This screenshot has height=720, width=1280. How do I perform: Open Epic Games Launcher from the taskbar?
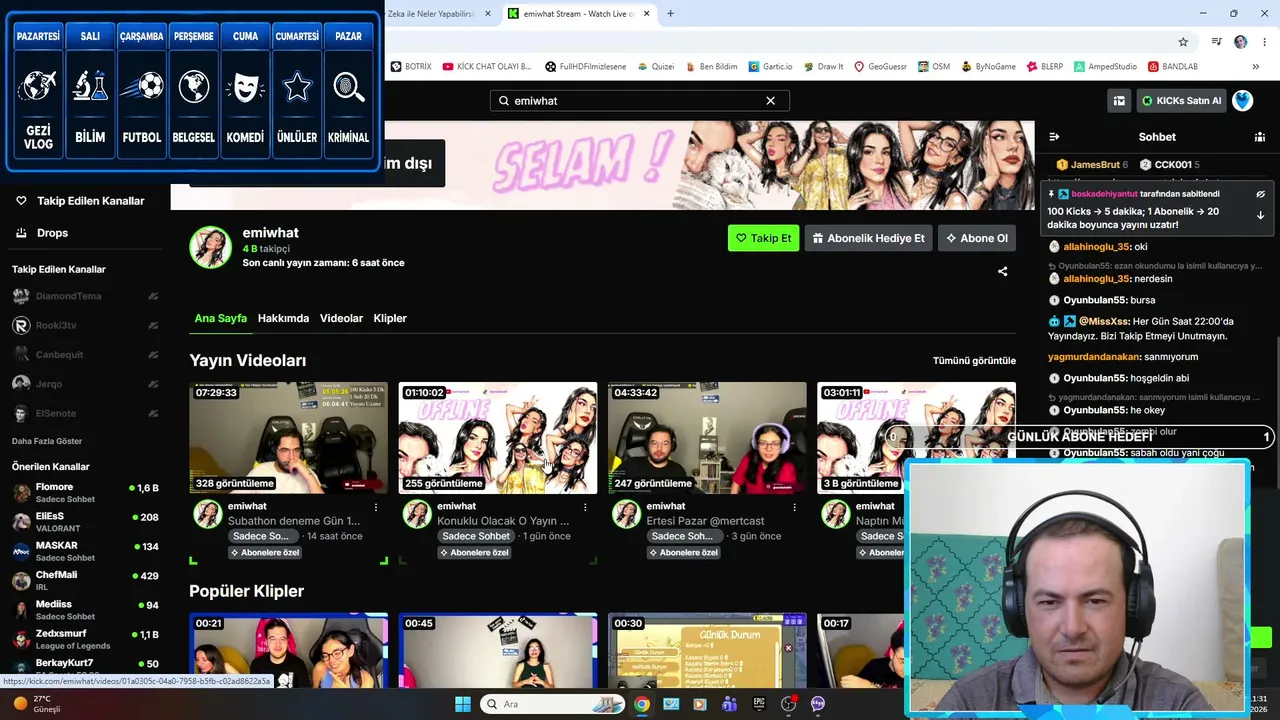(x=759, y=704)
